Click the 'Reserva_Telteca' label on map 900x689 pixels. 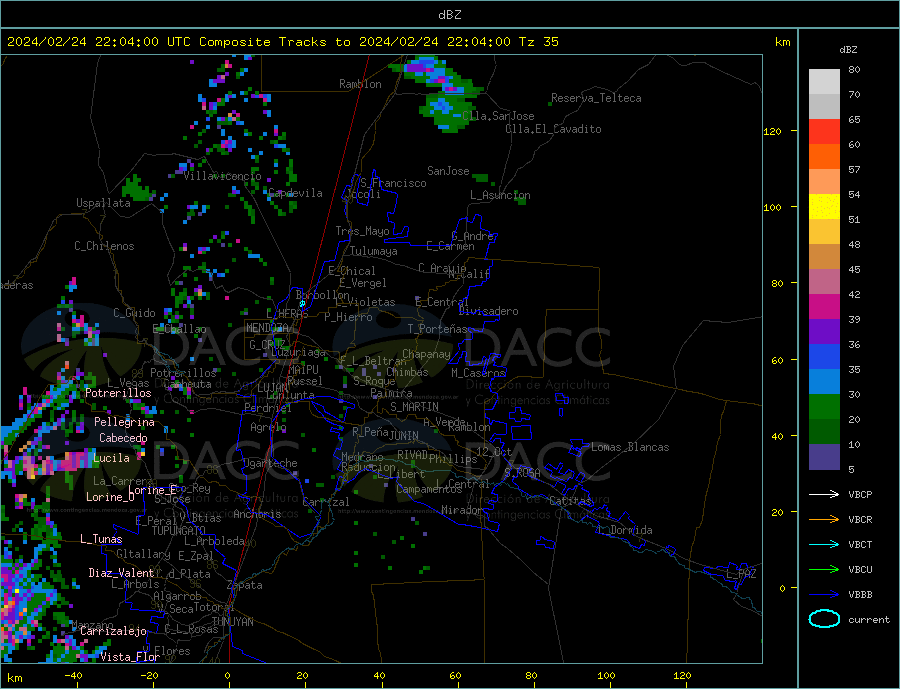(596, 98)
